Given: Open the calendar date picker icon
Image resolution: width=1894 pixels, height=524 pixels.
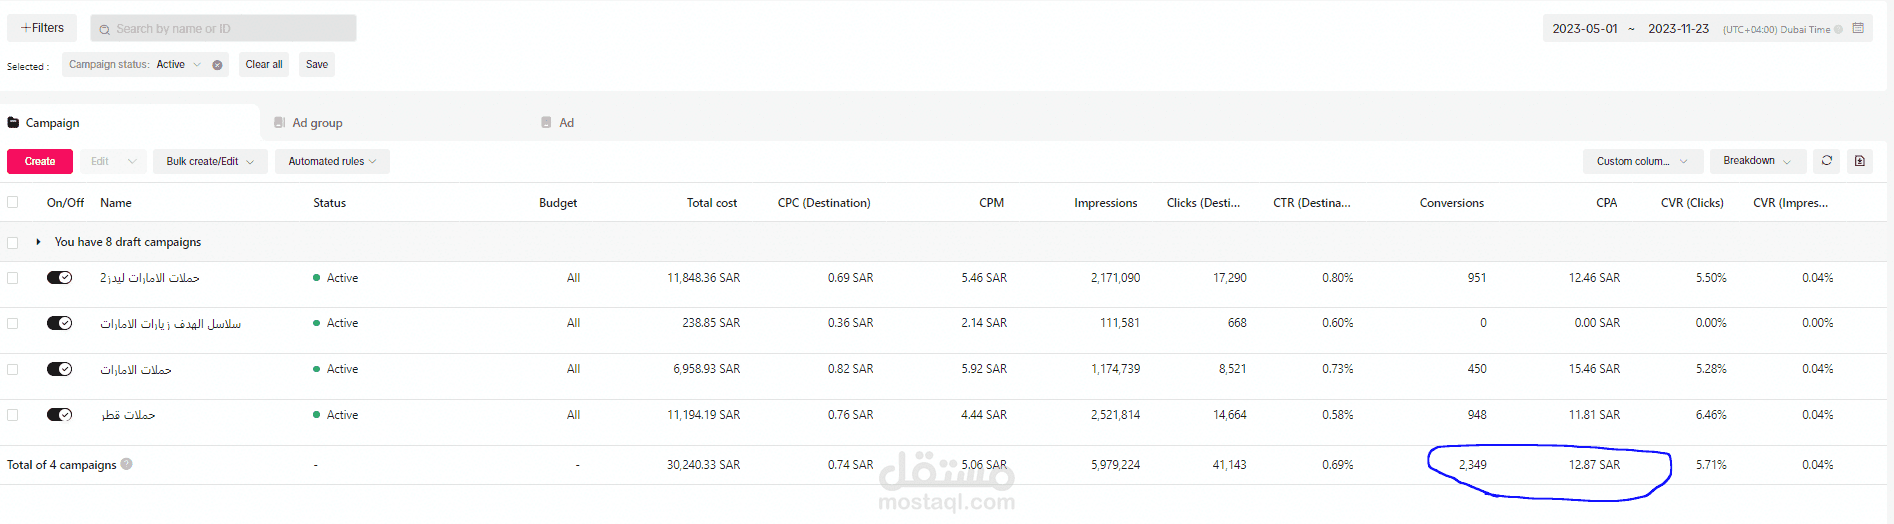Looking at the screenshot, I should [x=1858, y=29].
